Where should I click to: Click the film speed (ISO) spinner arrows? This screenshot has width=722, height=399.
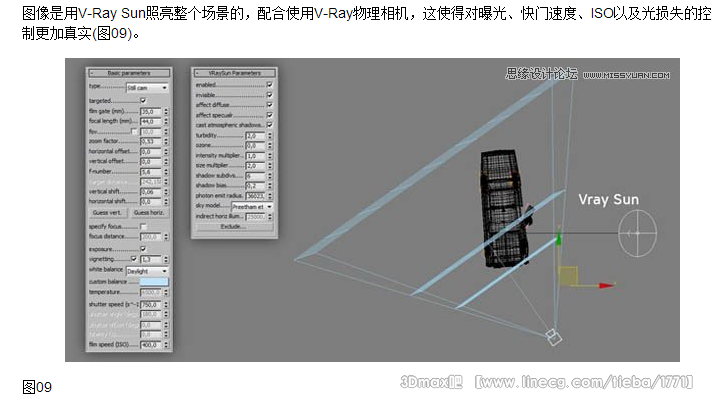(x=166, y=344)
